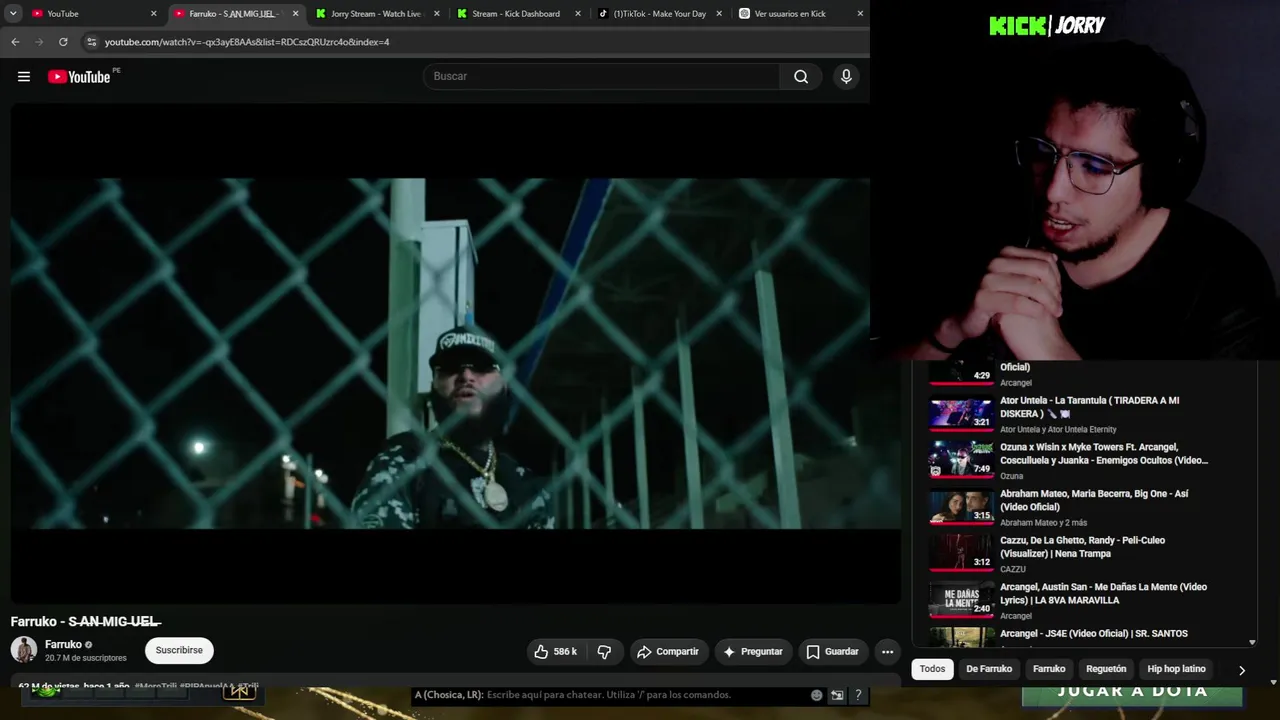Click the browser address bar URL
The image size is (1280, 720).
click(x=247, y=42)
